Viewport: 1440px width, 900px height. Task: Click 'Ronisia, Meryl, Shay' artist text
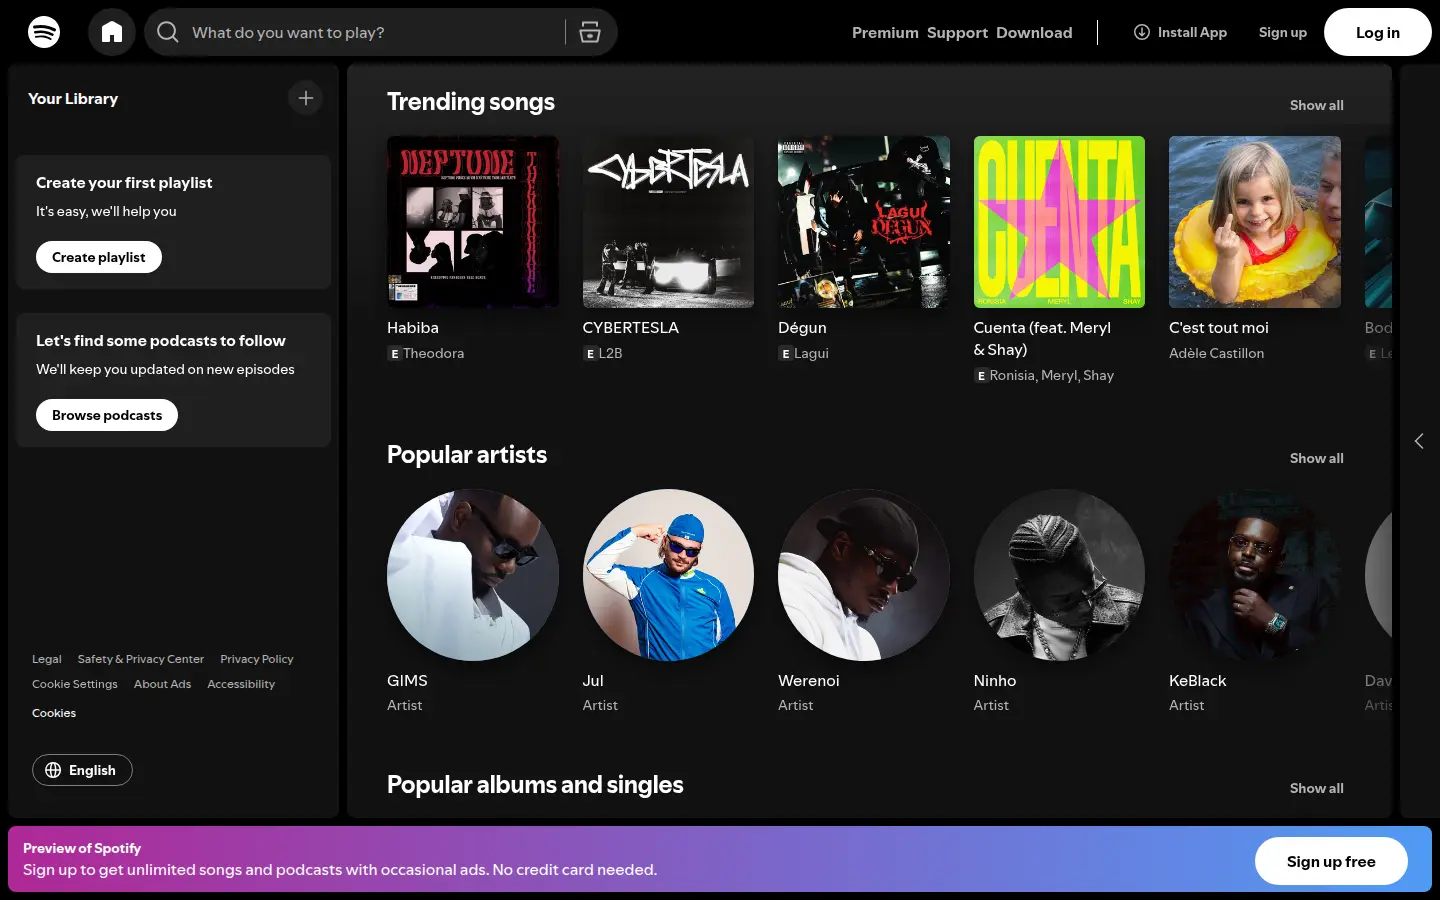click(x=1051, y=375)
